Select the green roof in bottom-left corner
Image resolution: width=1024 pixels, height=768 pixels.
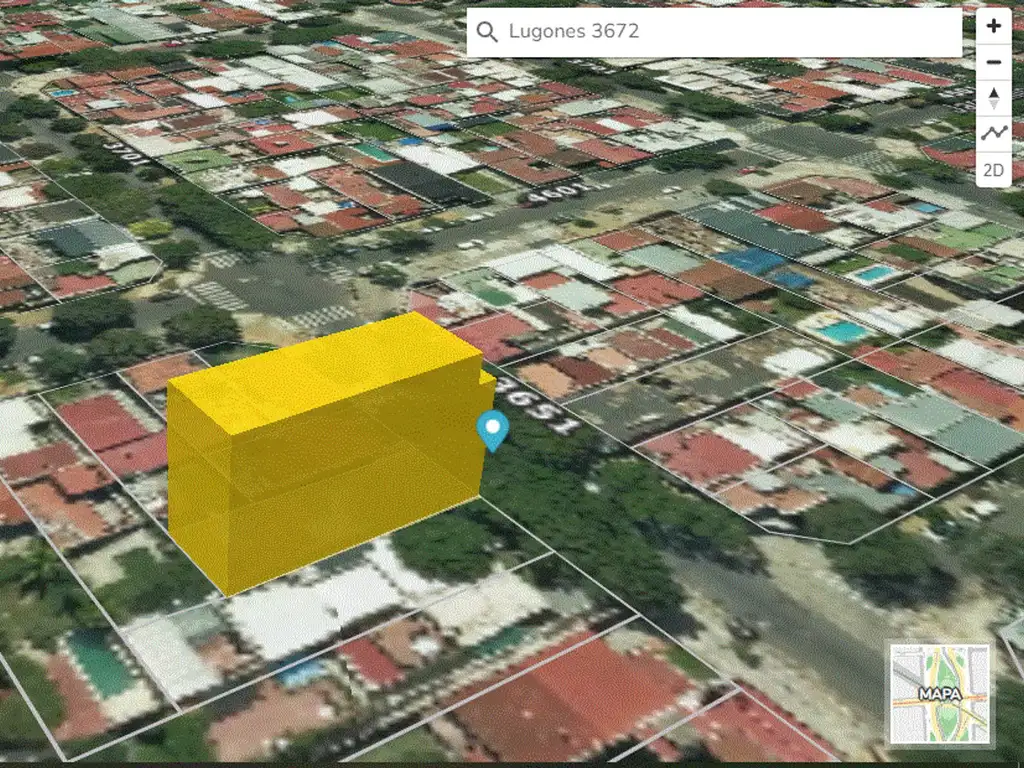coord(98,663)
